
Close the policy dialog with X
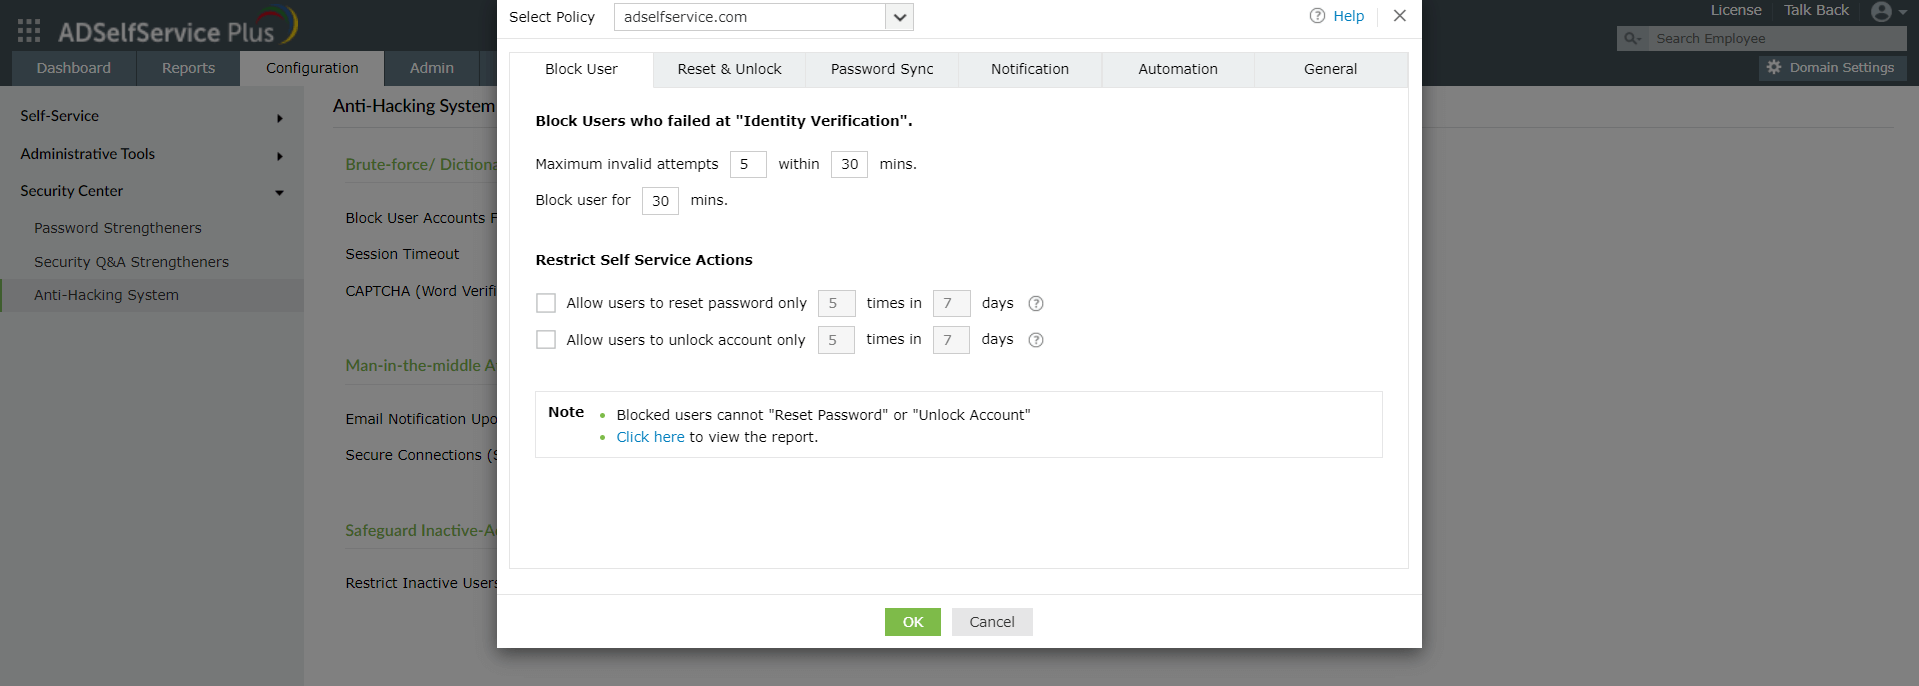click(x=1399, y=16)
